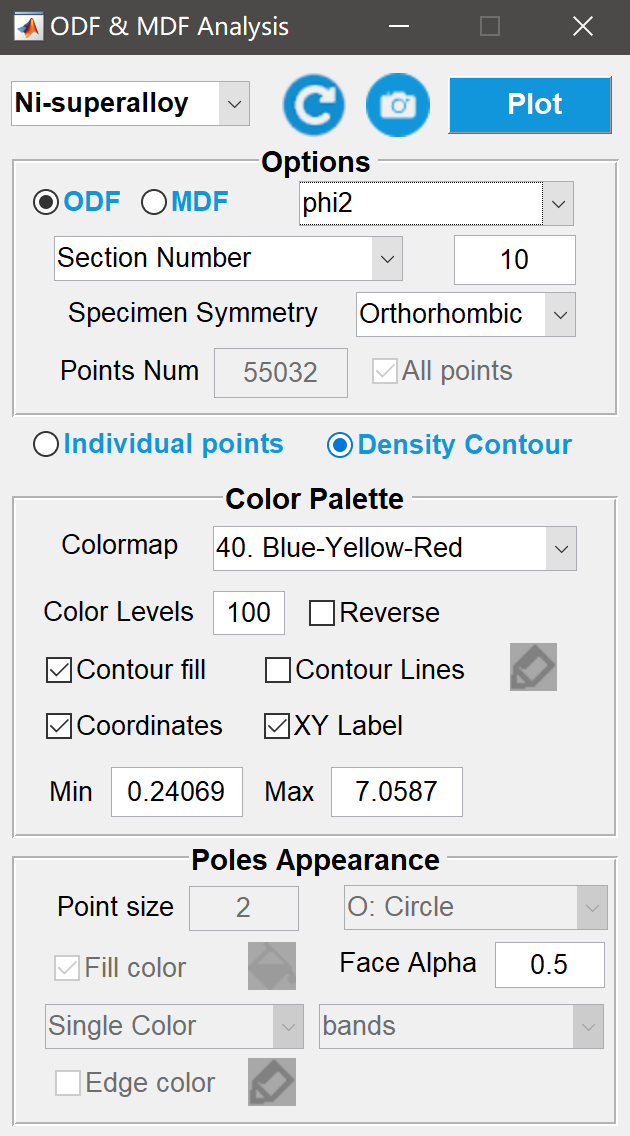Click the fill color bucket icon
Image resolution: width=630 pixels, height=1136 pixels.
point(272,966)
